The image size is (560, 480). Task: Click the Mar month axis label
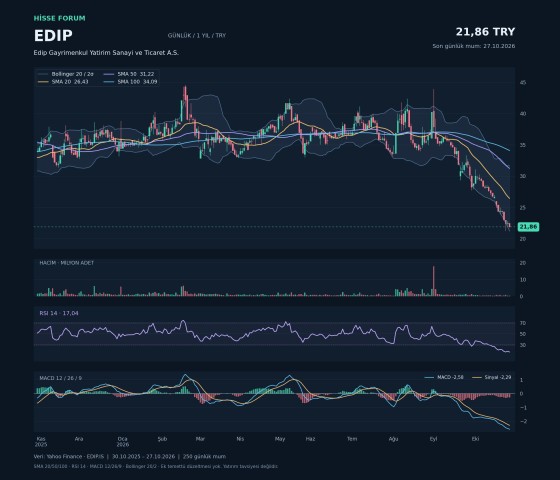(x=200, y=439)
